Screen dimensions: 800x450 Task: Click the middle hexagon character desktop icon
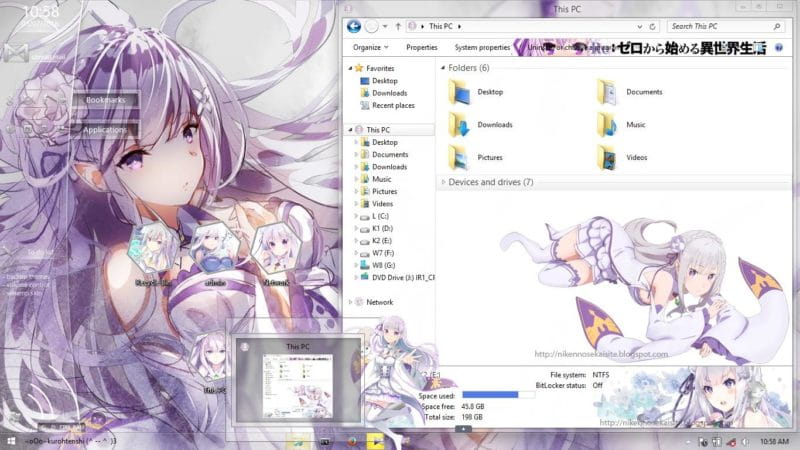pyautogui.click(x=215, y=247)
